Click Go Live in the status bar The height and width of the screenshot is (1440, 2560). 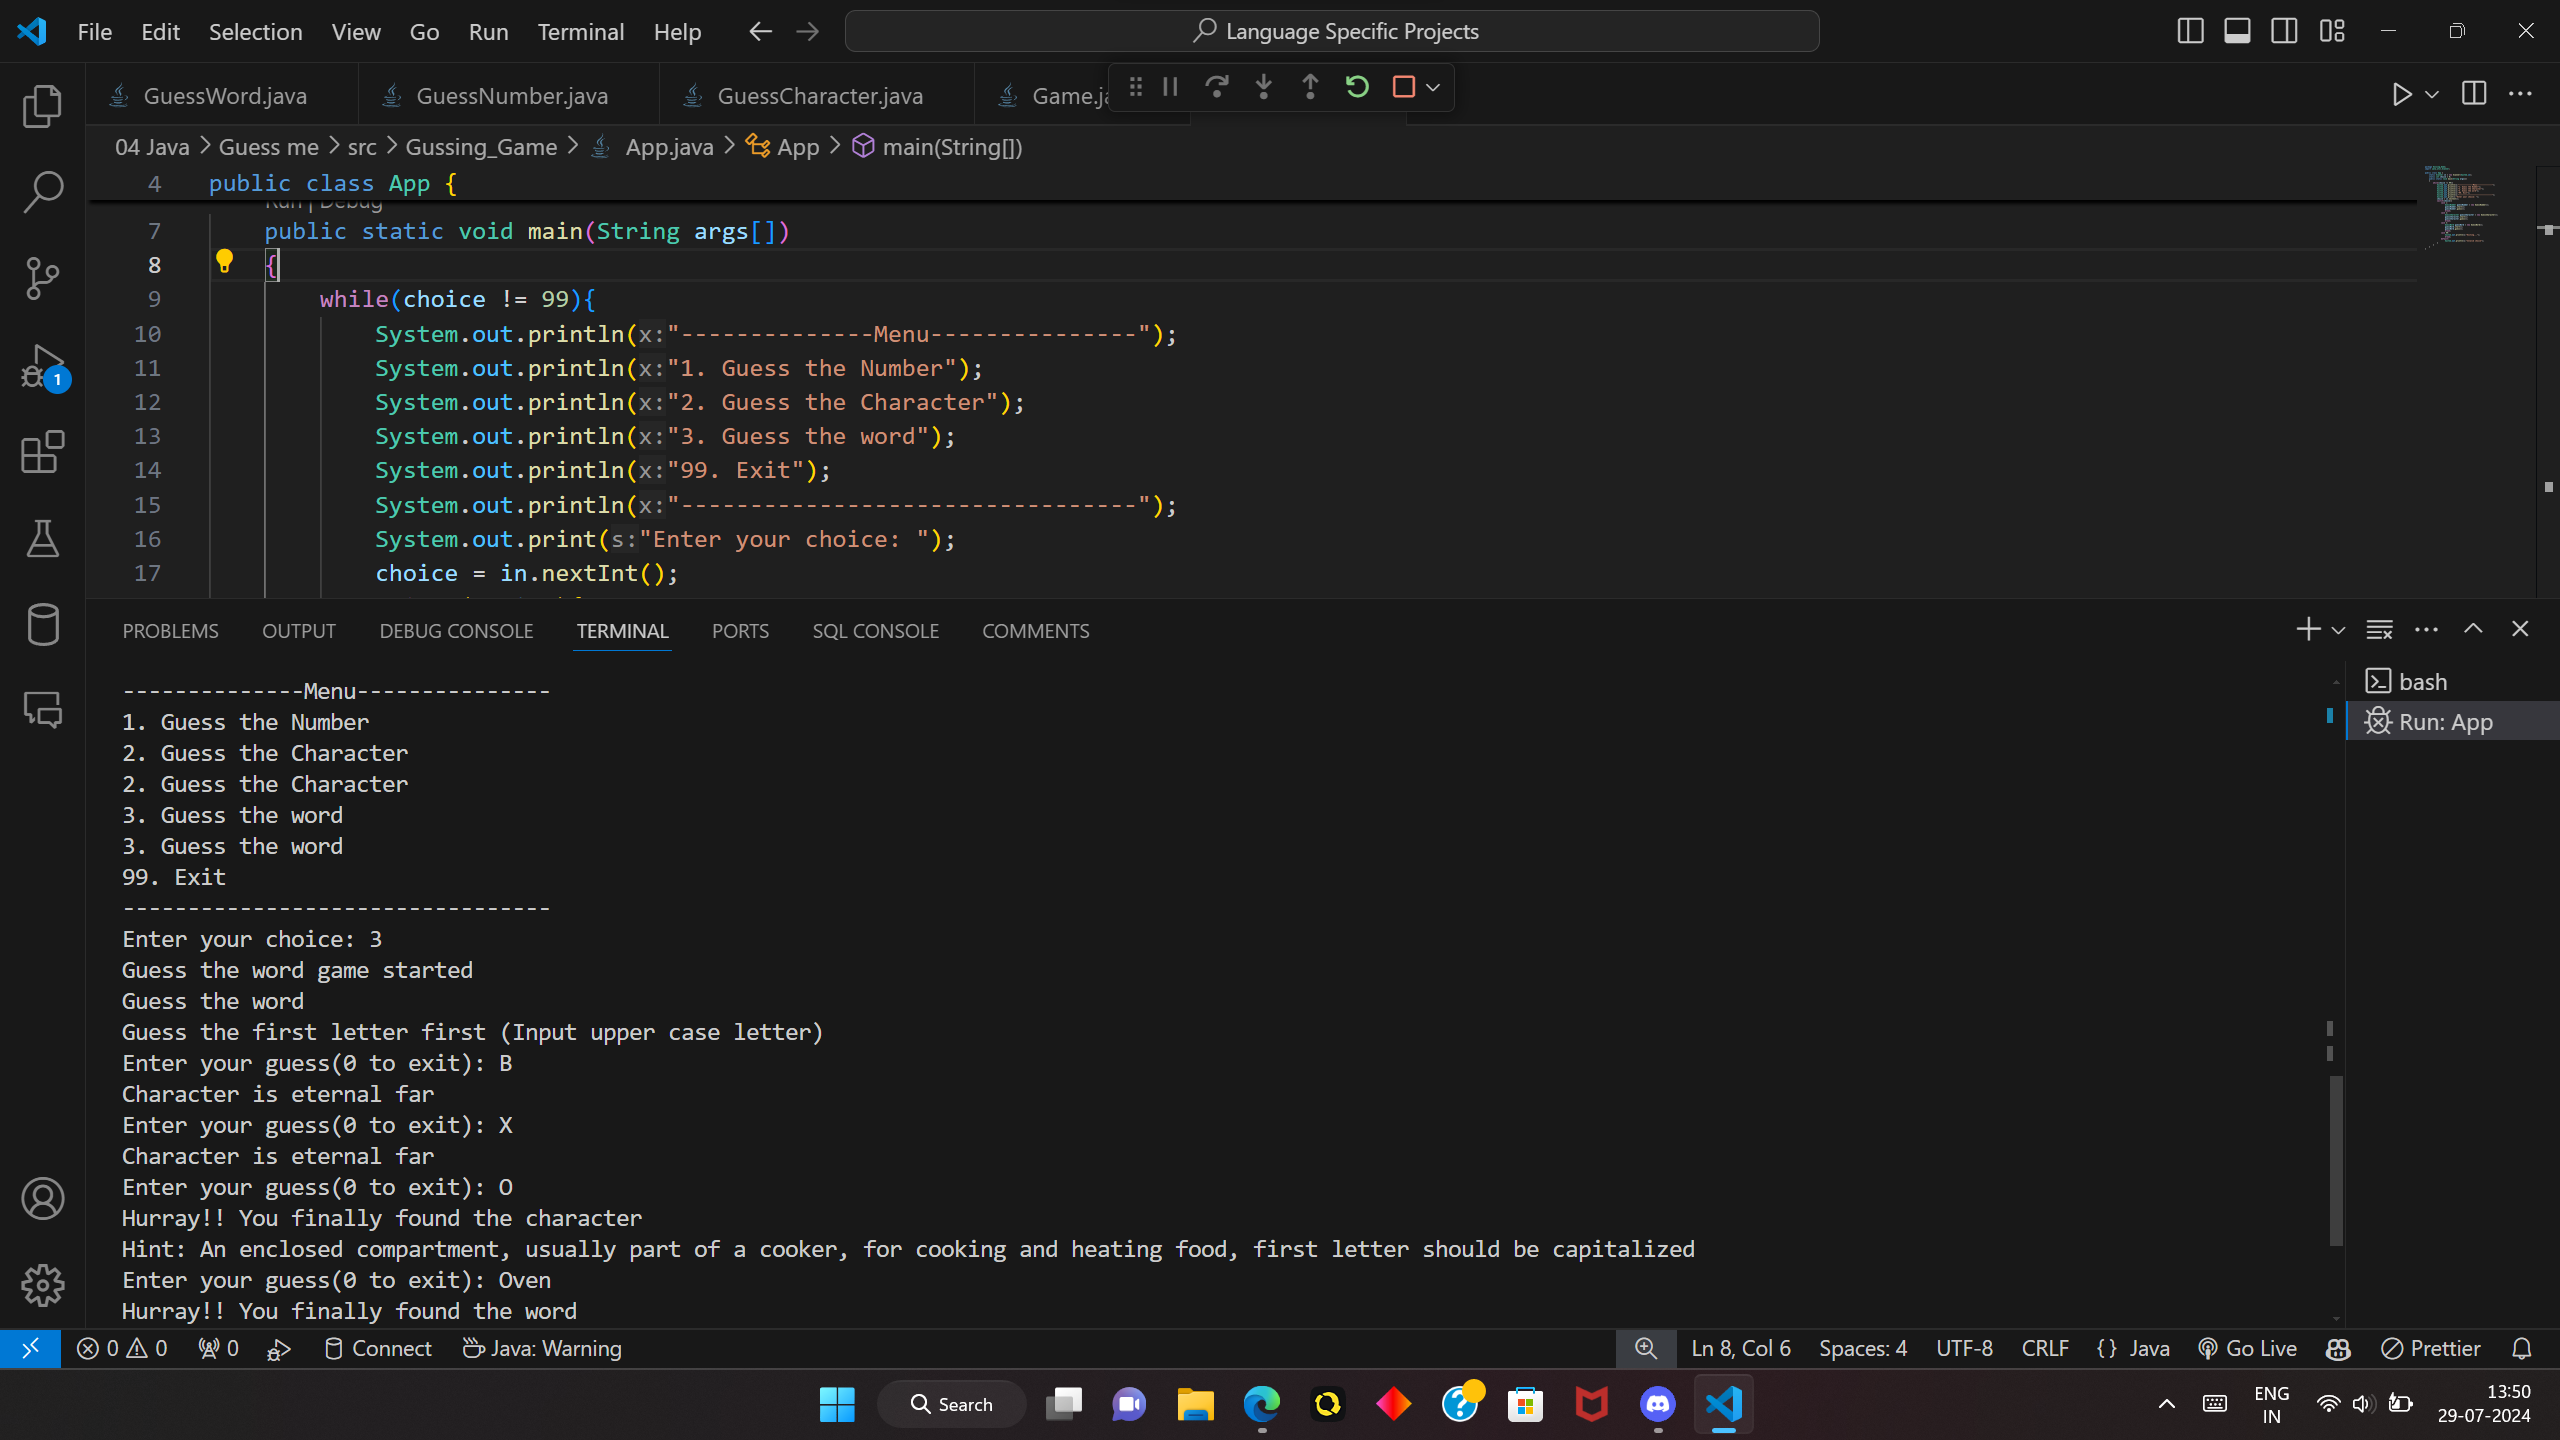pos(2248,1348)
